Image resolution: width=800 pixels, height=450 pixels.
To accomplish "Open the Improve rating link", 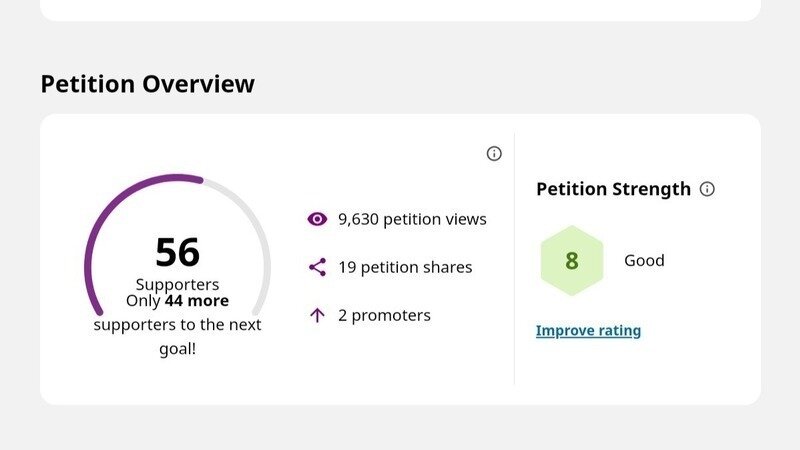I will click(588, 331).
